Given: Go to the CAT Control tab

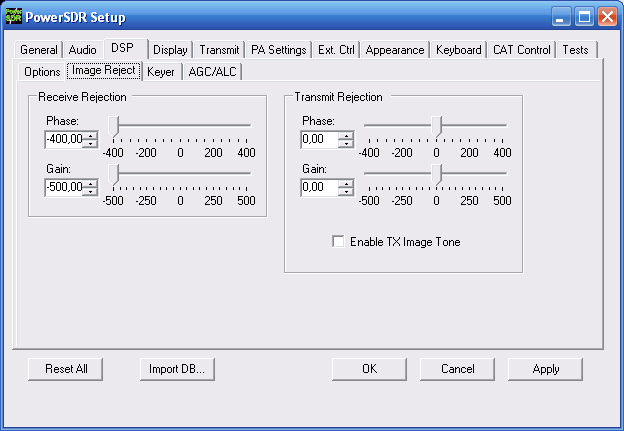Looking at the screenshot, I should (521, 50).
